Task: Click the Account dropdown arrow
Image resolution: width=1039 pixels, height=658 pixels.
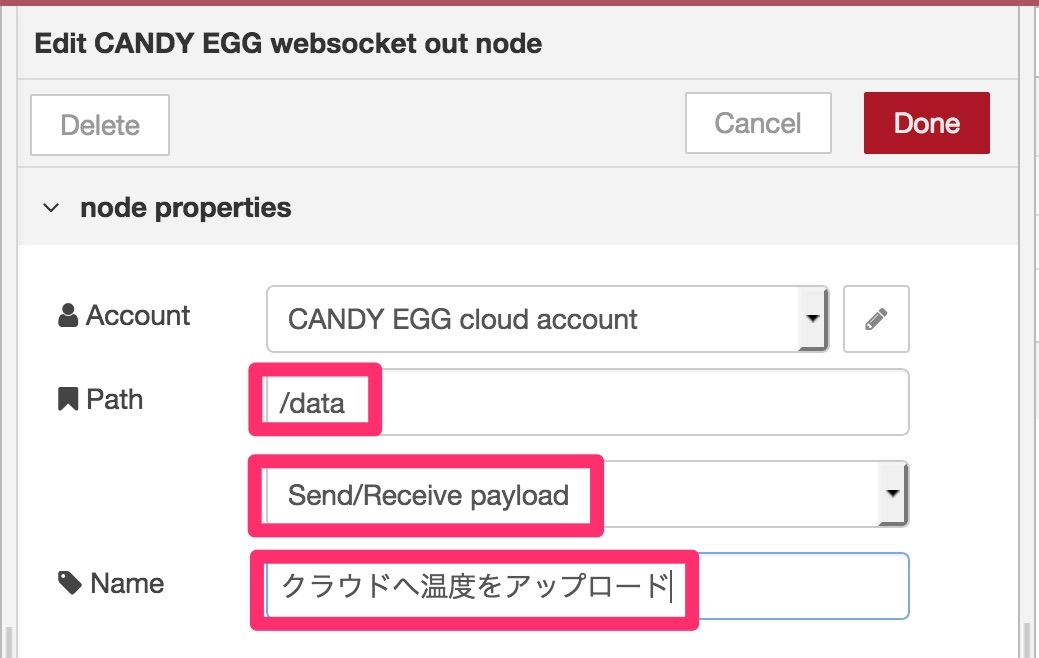Action: click(x=813, y=319)
